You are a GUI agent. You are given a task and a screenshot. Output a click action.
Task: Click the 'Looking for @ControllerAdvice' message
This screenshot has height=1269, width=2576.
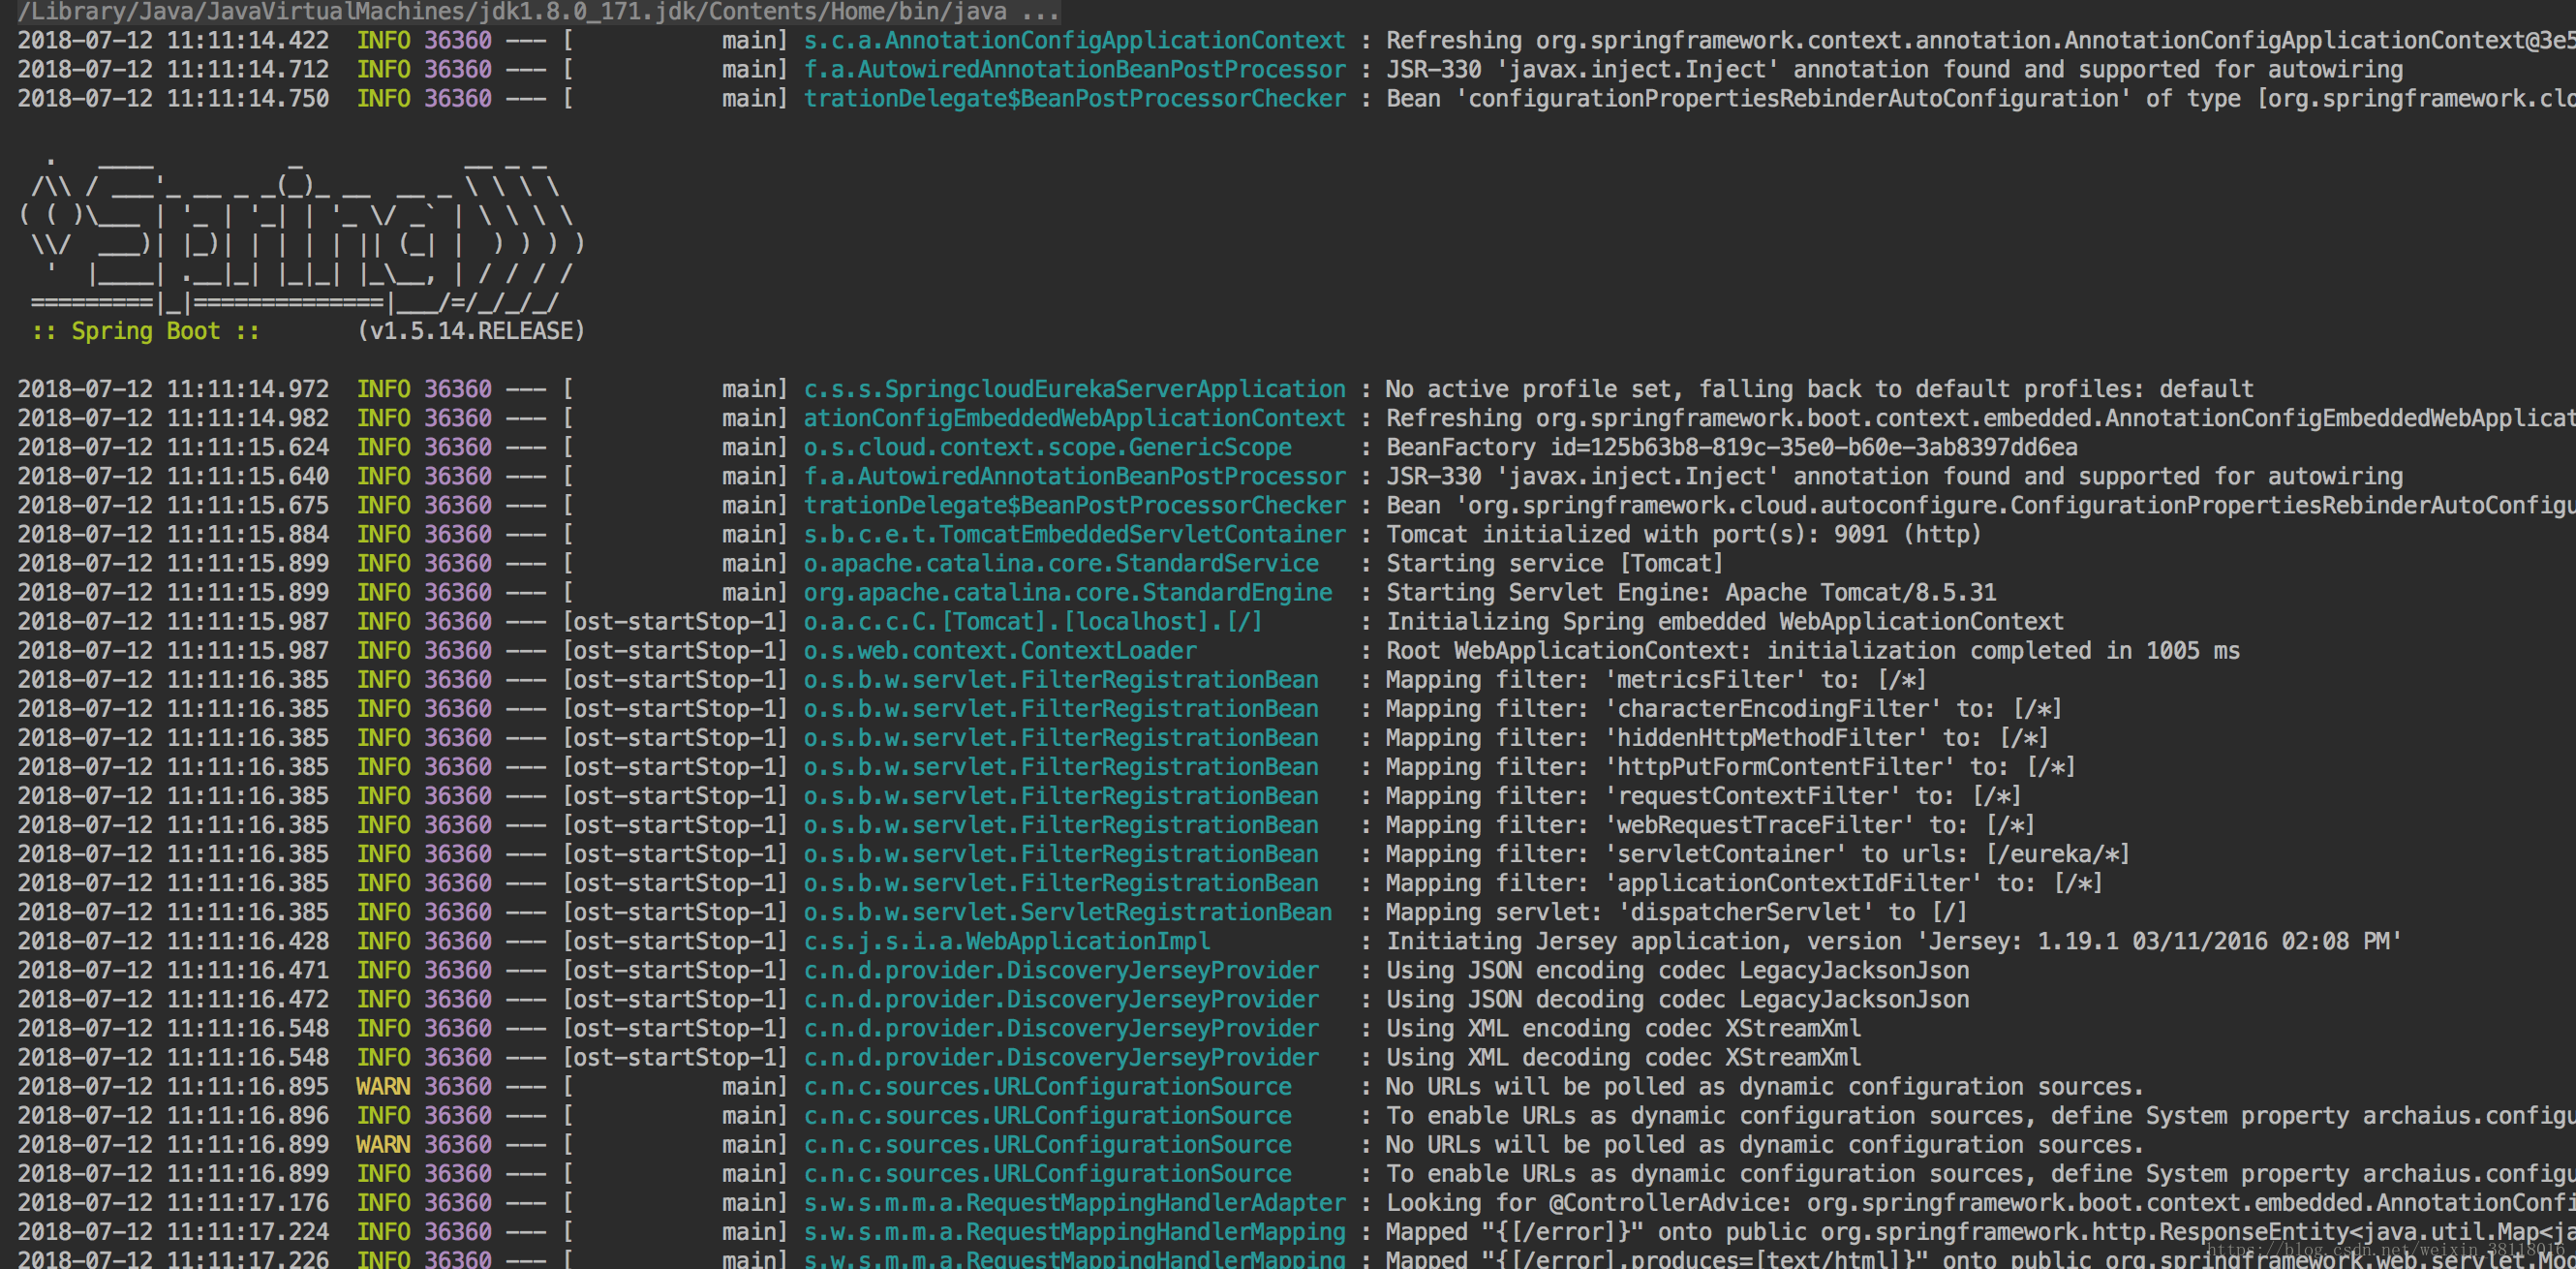1980,1201
